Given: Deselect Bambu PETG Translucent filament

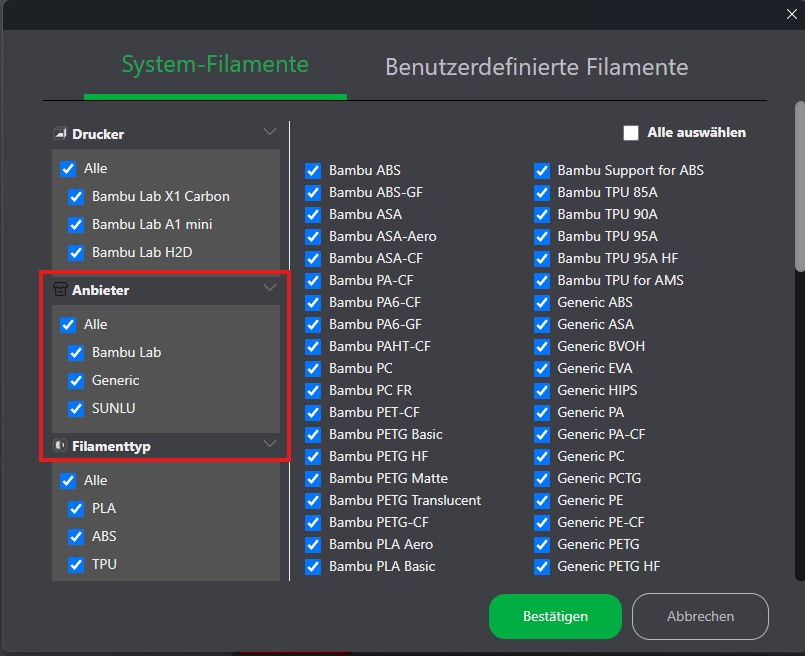Looking at the screenshot, I should point(313,501).
